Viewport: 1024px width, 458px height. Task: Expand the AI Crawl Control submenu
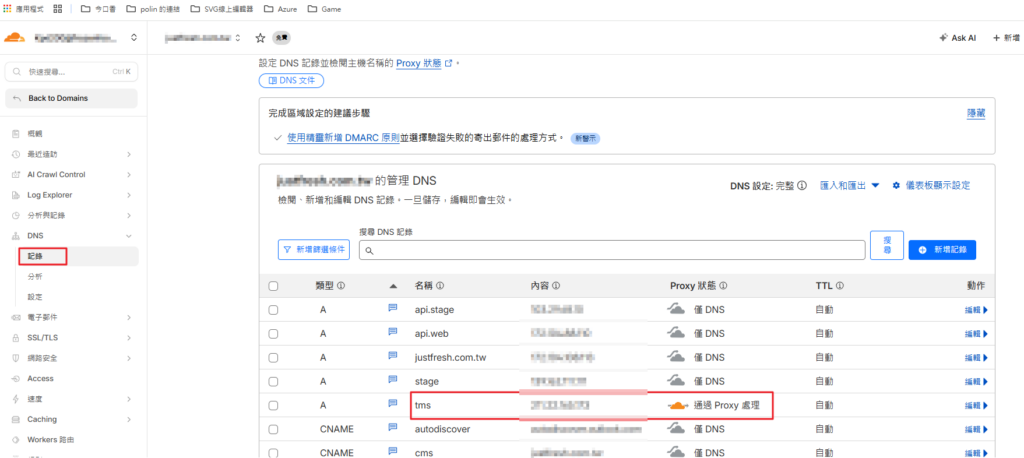(129, 174)
